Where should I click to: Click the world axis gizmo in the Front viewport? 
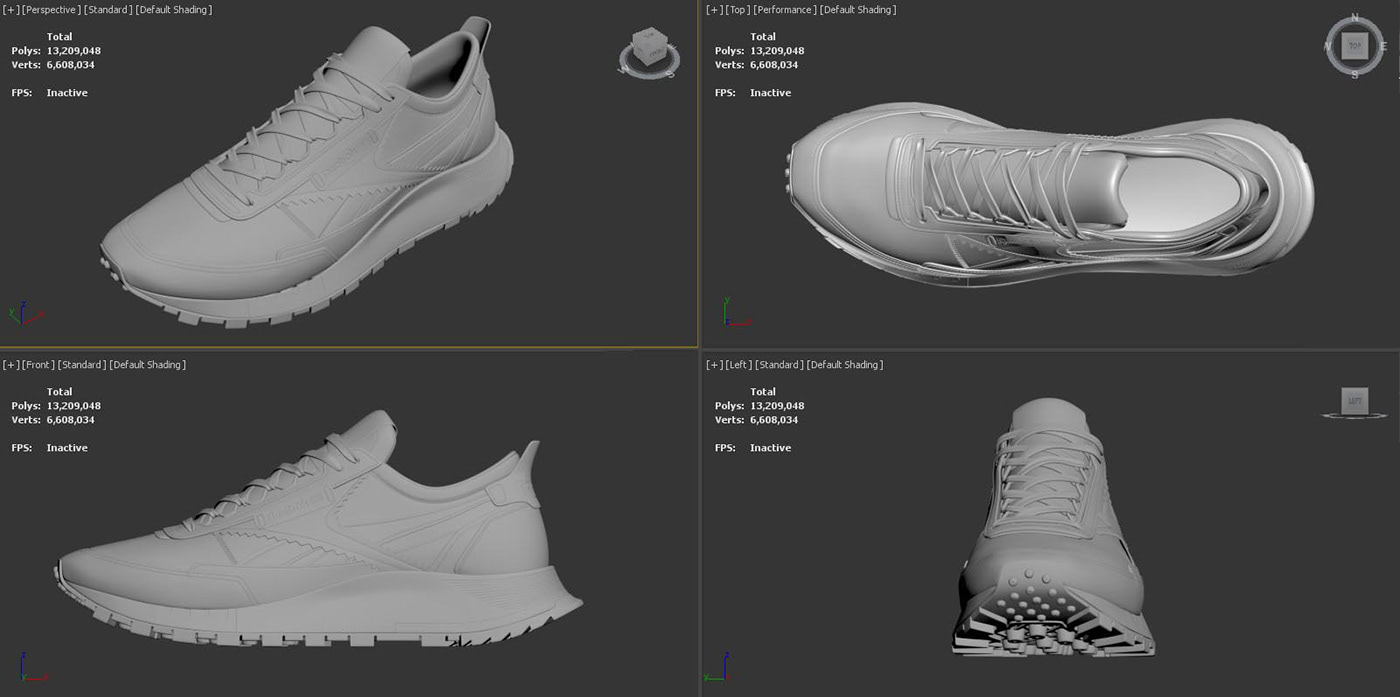[22, 668]
